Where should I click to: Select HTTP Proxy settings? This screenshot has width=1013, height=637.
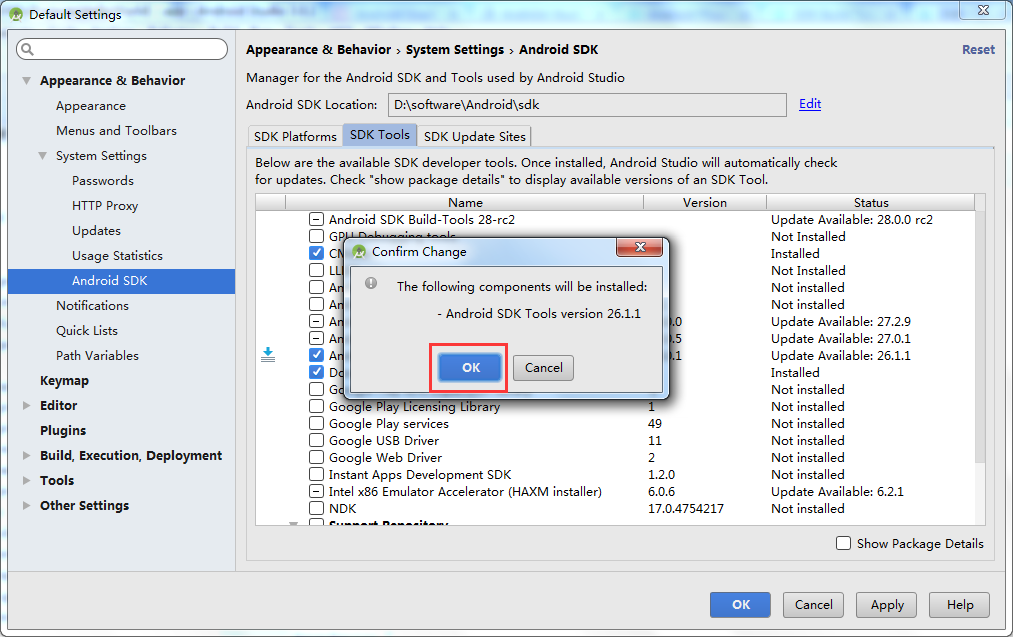(x=105, y=205)
